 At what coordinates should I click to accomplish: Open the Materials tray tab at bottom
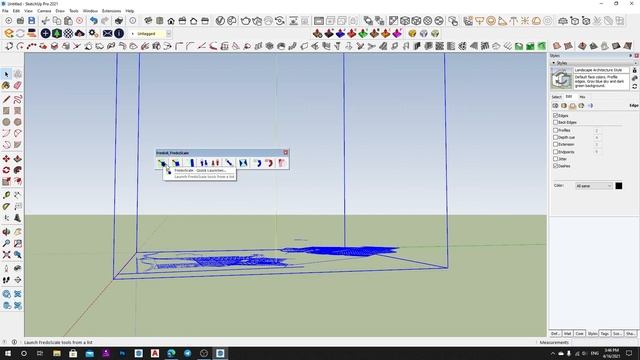pyautogui.click(x=567, y=333)
